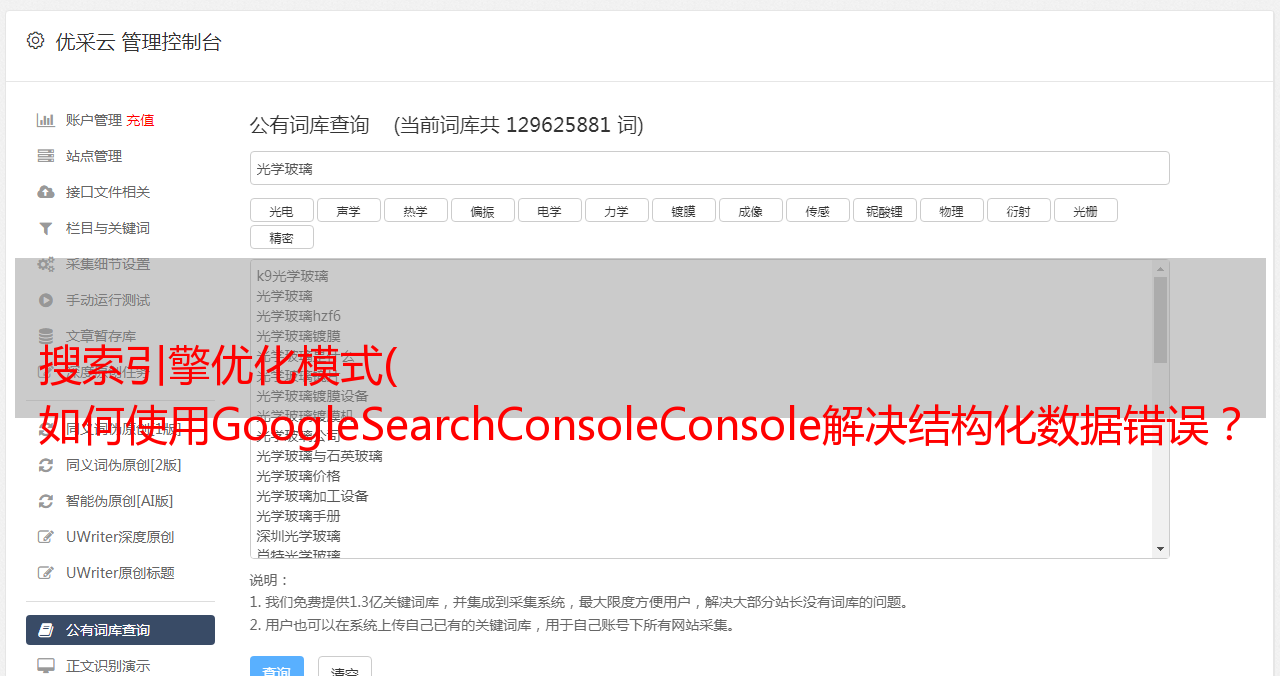Select the 光电 tag button
The width and height of the screenshot is (1280, 676).
tap(281, 210)
